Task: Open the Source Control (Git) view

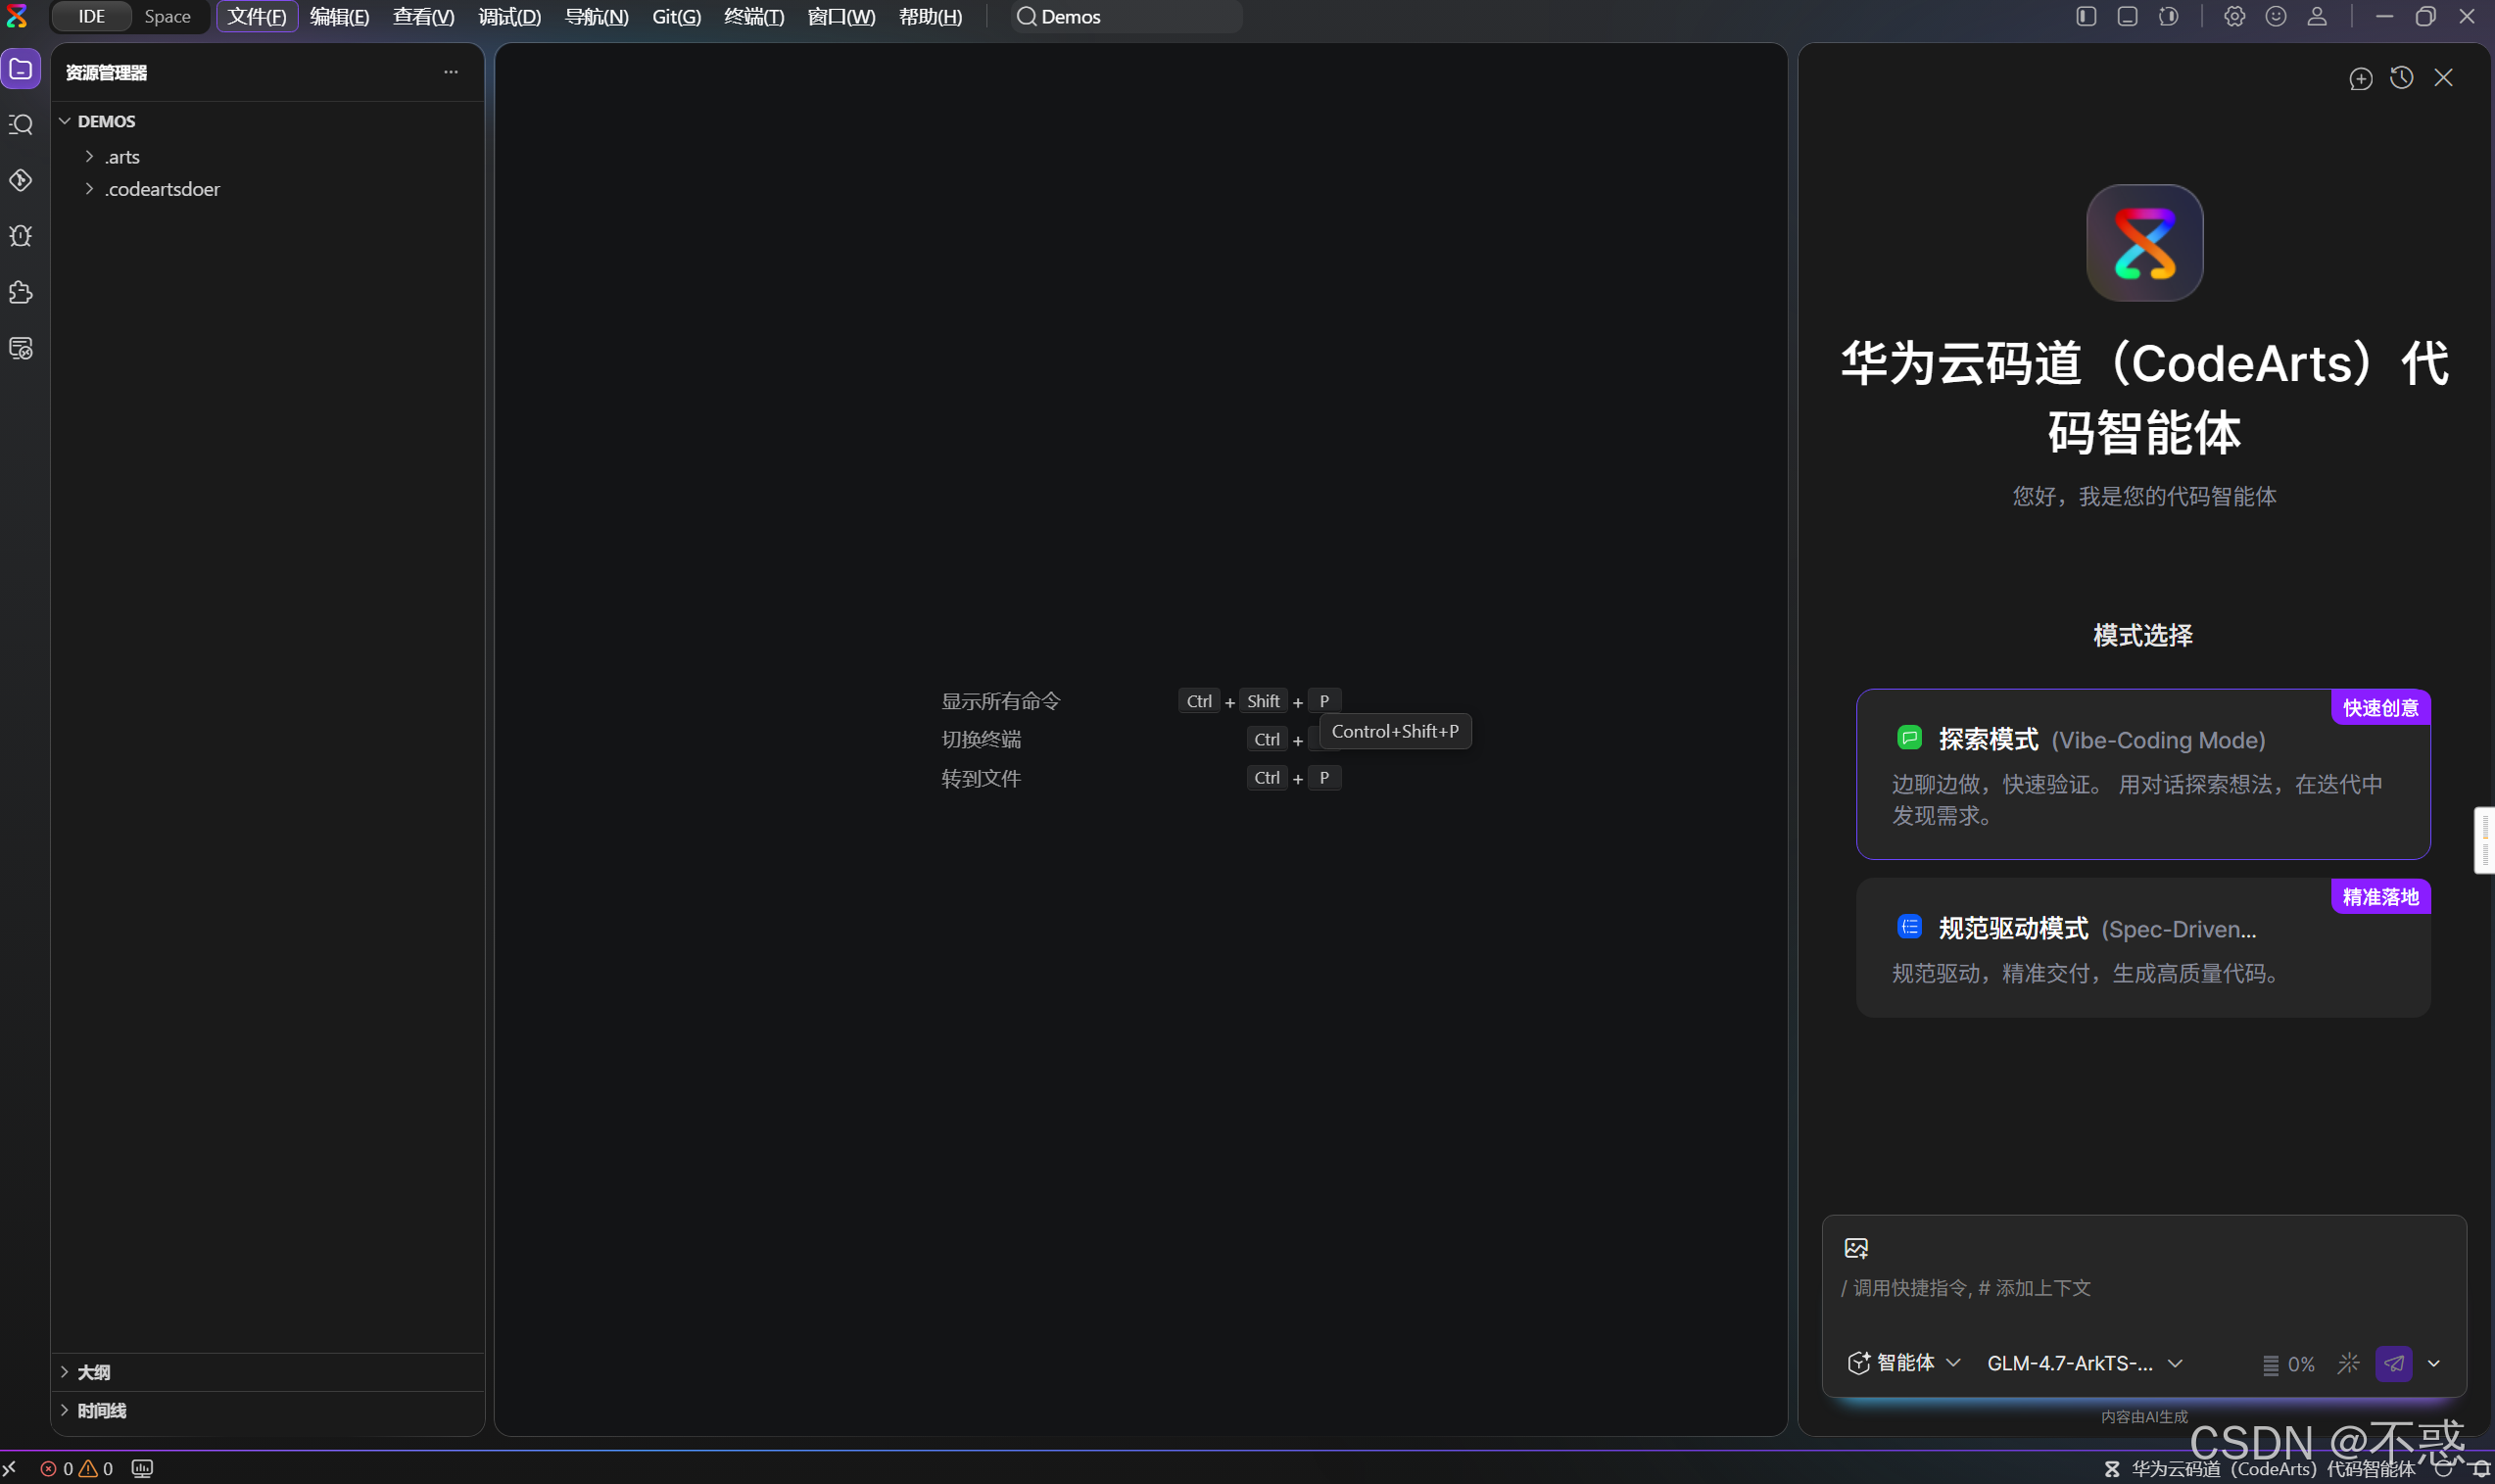Action: pyautogui.click(x=21, y=181)
